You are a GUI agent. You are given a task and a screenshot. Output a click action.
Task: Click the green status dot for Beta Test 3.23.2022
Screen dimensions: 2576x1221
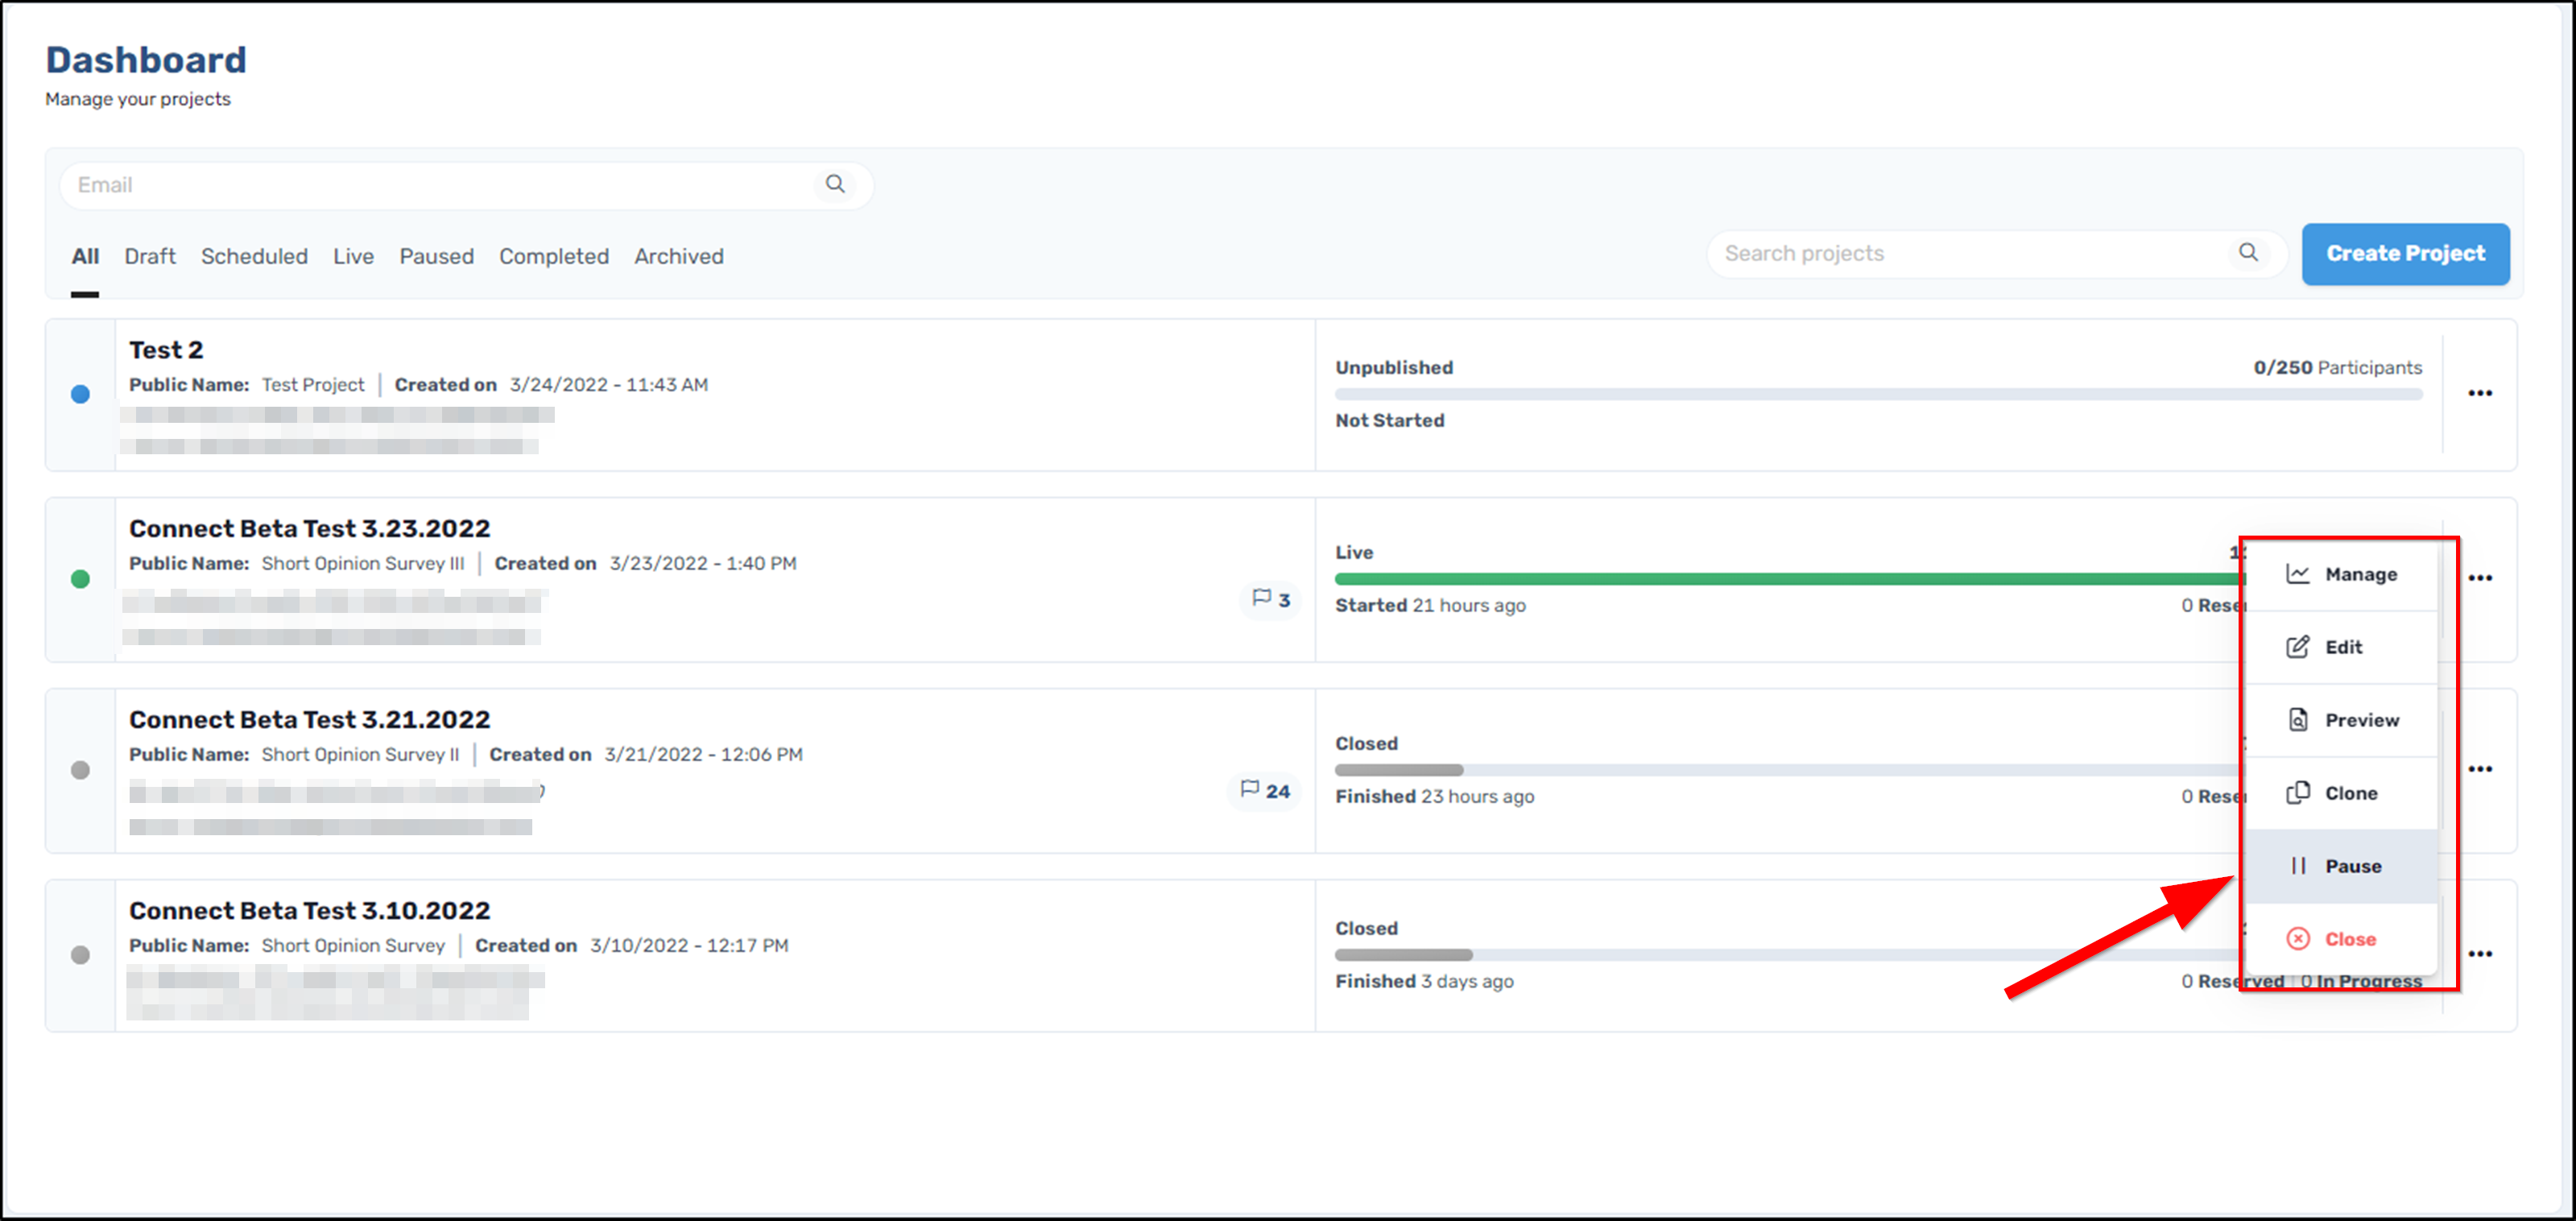(x=81, y=579)
